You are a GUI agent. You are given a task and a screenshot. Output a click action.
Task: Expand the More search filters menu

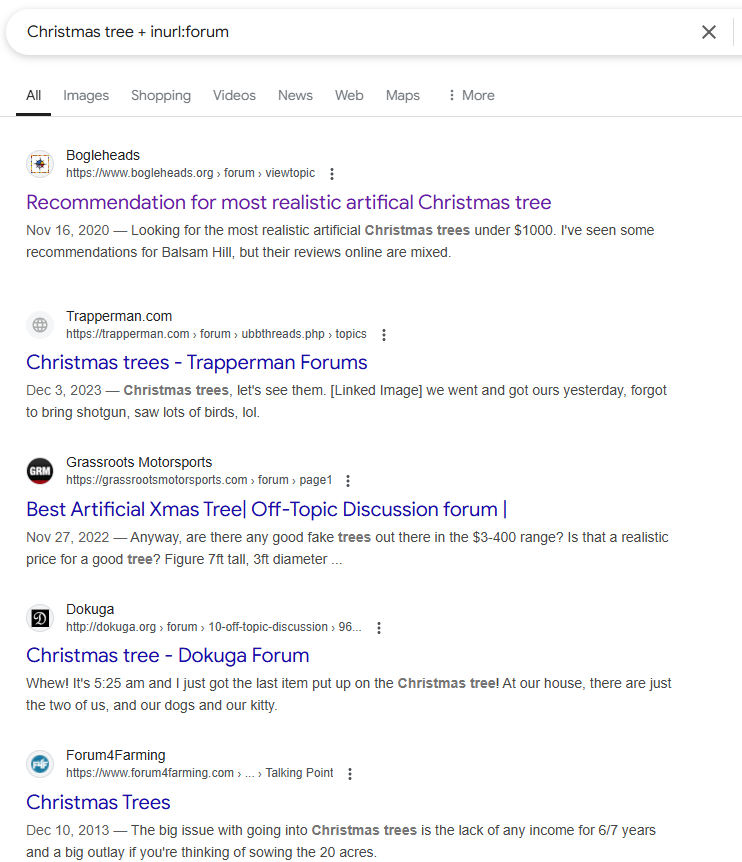(x=470, y=95)
